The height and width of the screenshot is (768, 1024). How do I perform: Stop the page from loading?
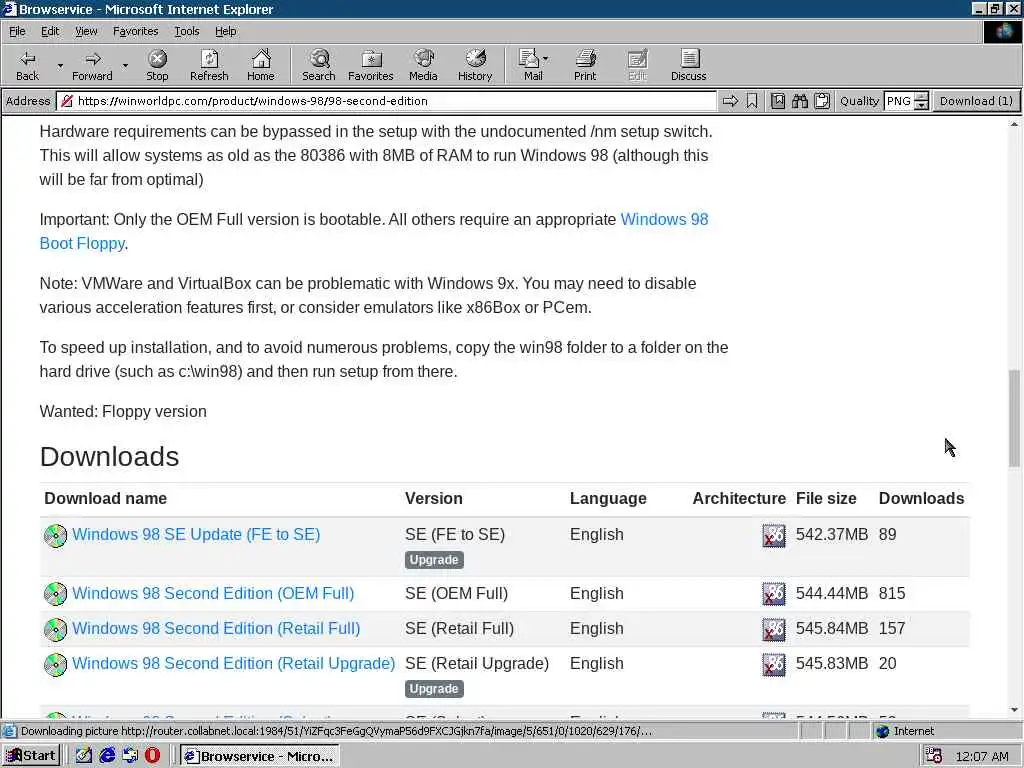click(x=157, y=65)
